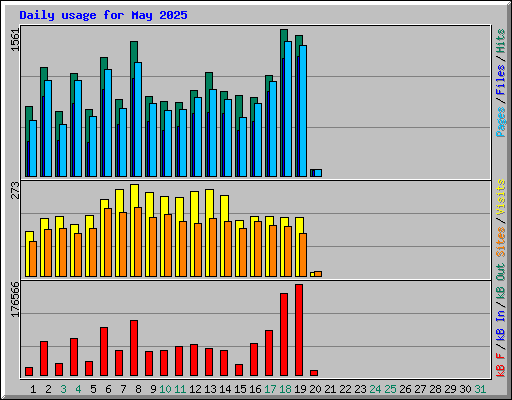
Task: Click the red kB bar for day 15
Action: (239, 370)
